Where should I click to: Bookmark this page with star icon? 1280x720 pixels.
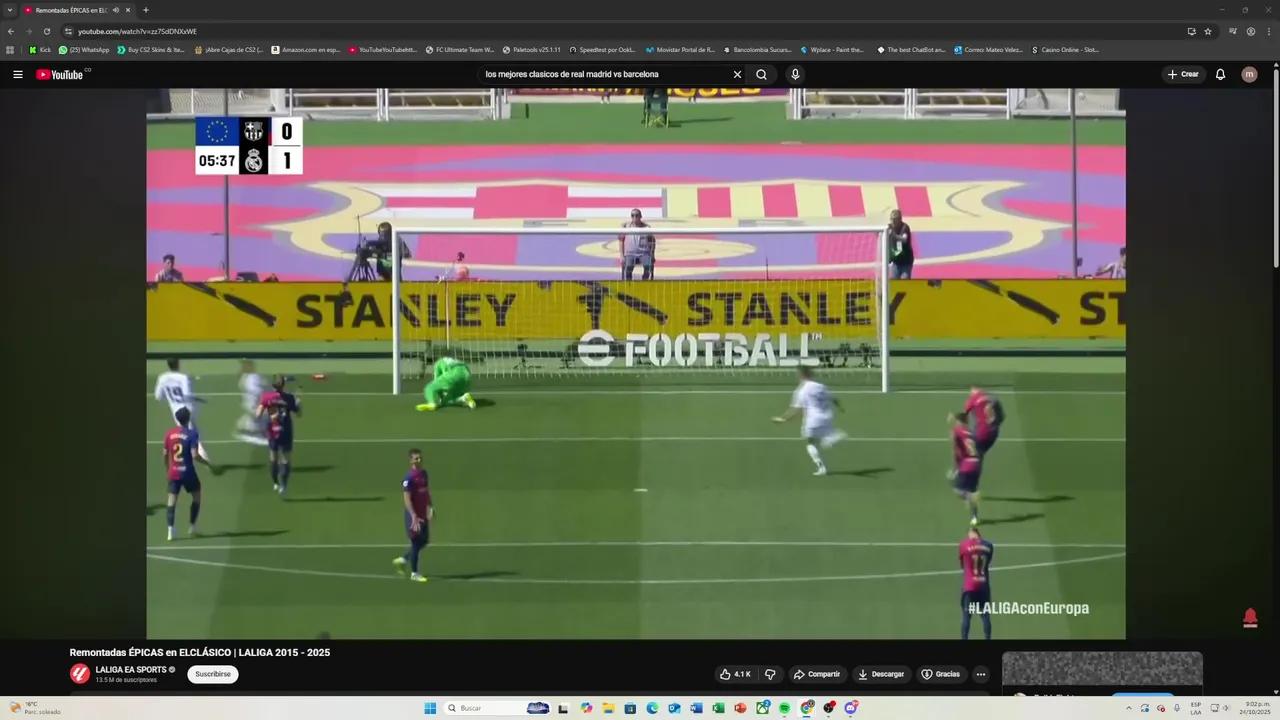1208,31
